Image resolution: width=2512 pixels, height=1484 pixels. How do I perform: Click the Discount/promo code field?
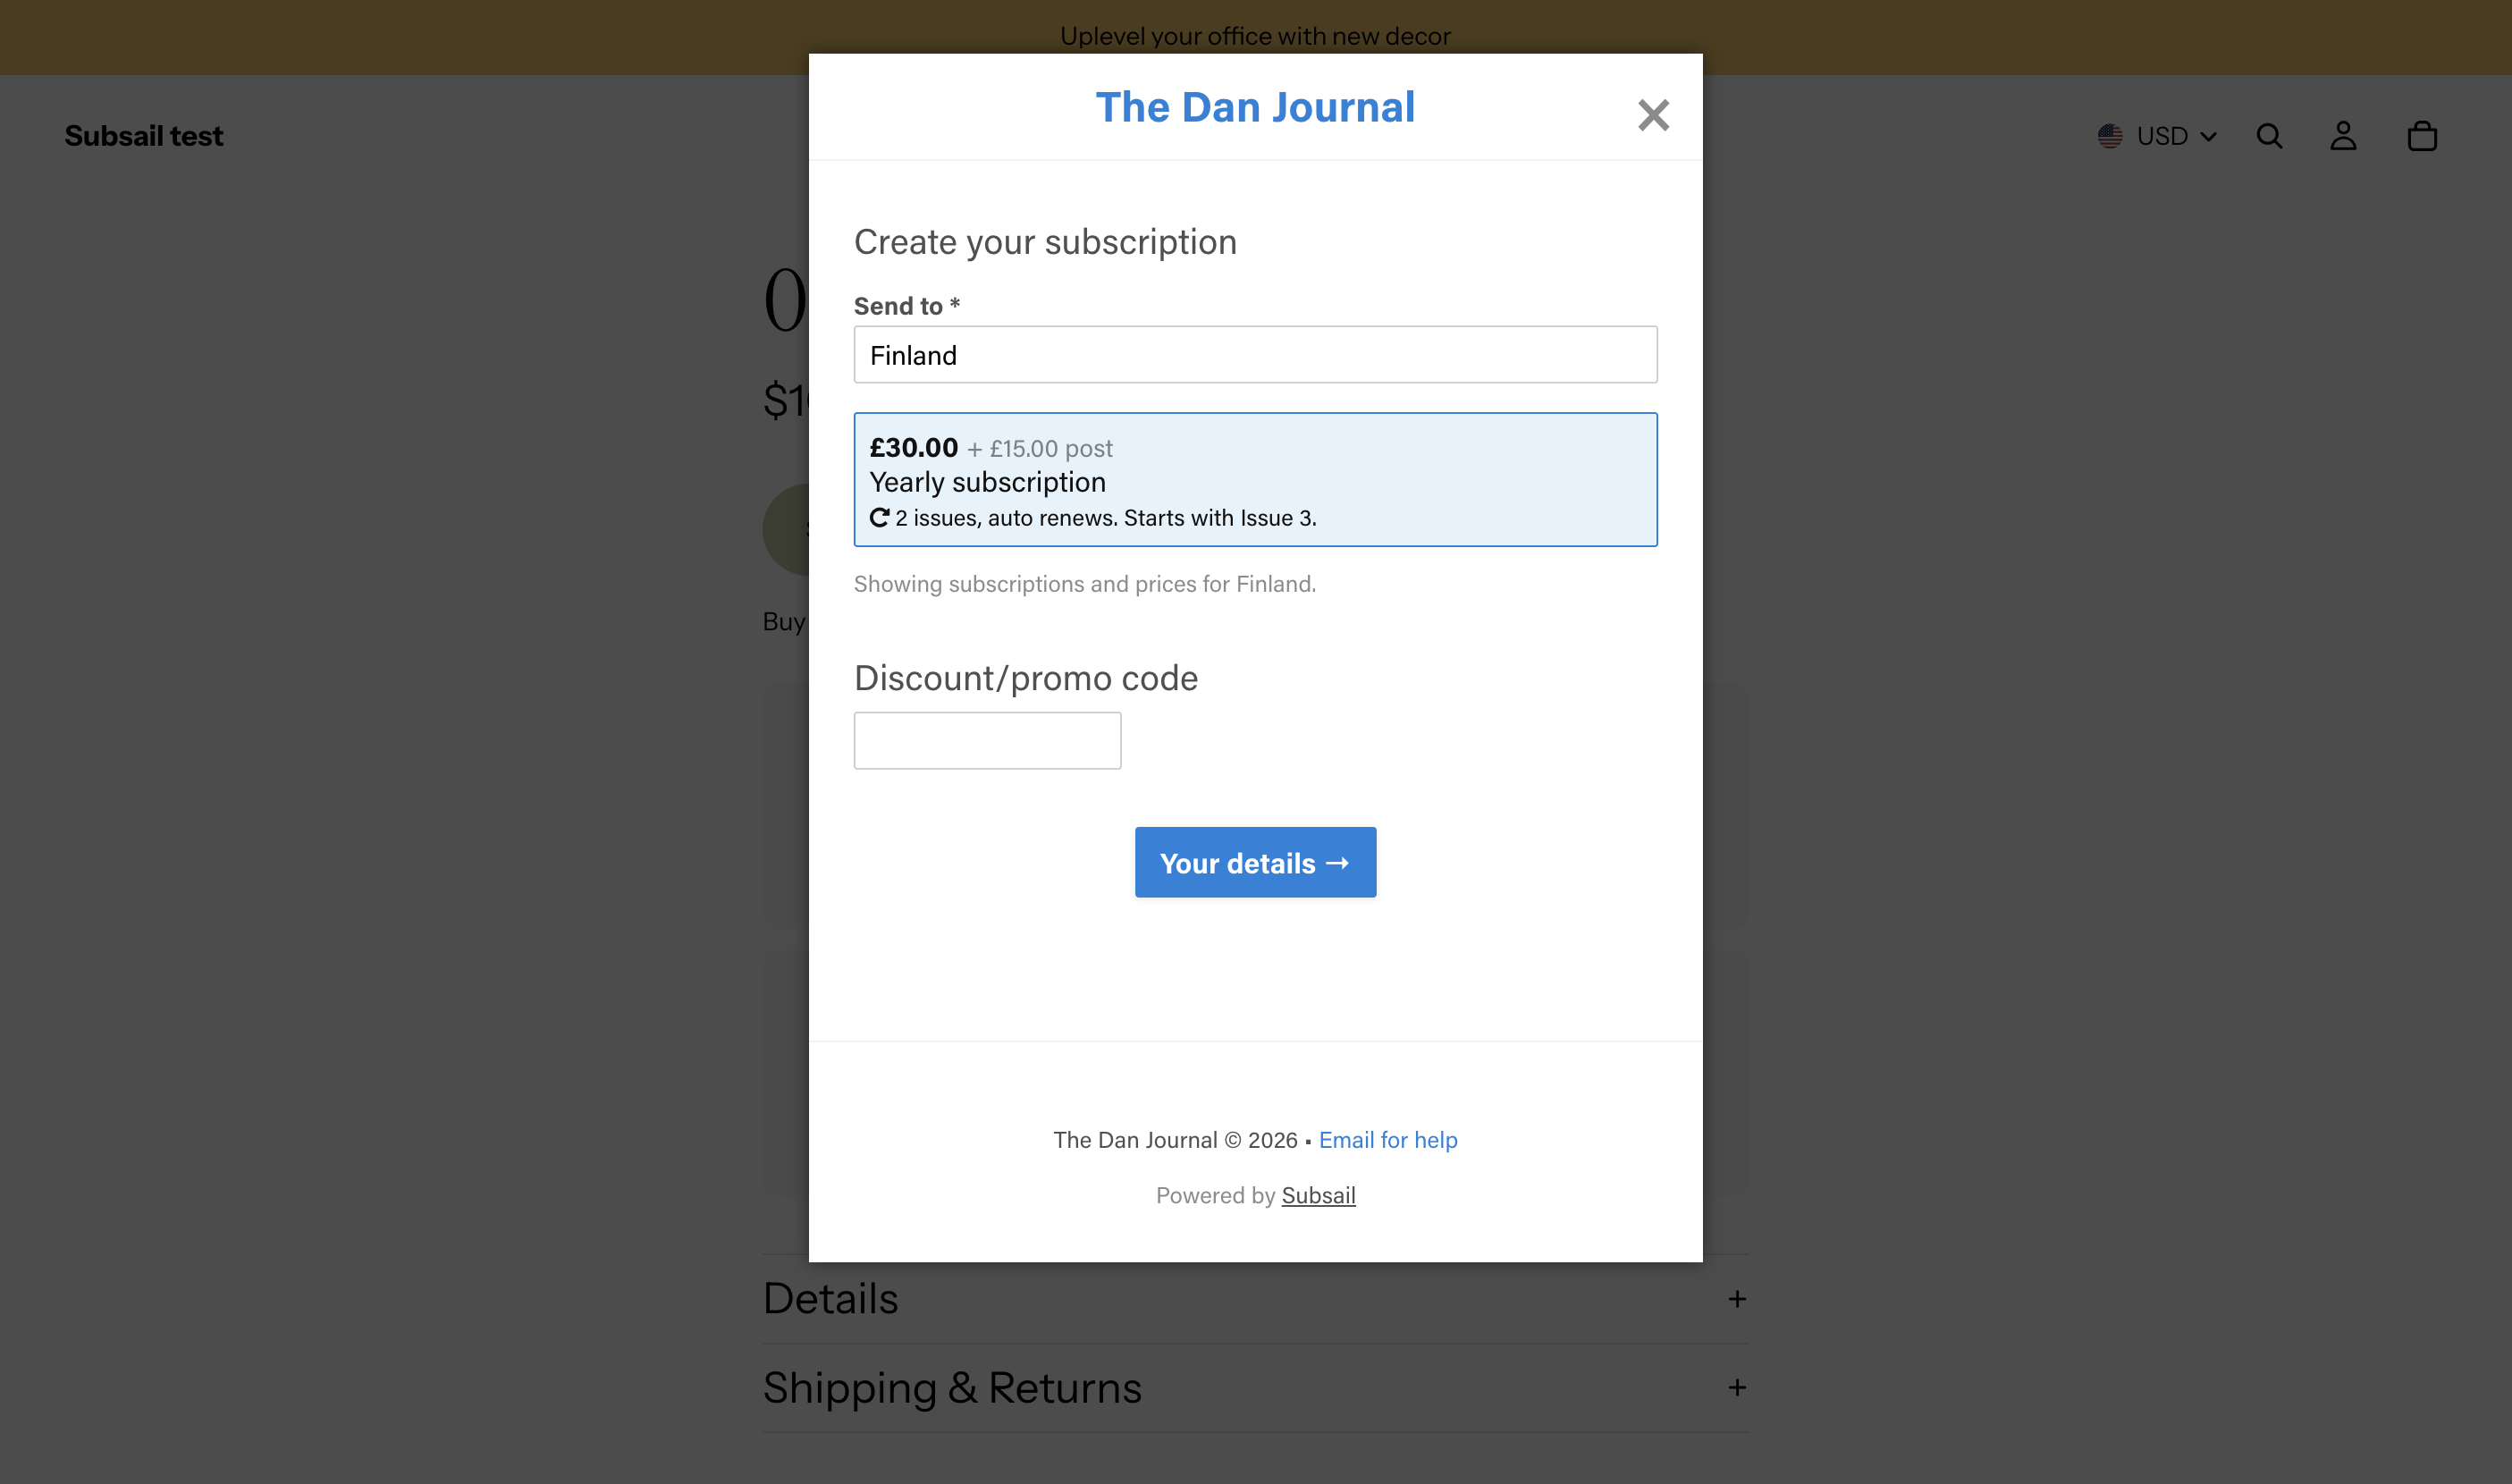pos(987,741)
